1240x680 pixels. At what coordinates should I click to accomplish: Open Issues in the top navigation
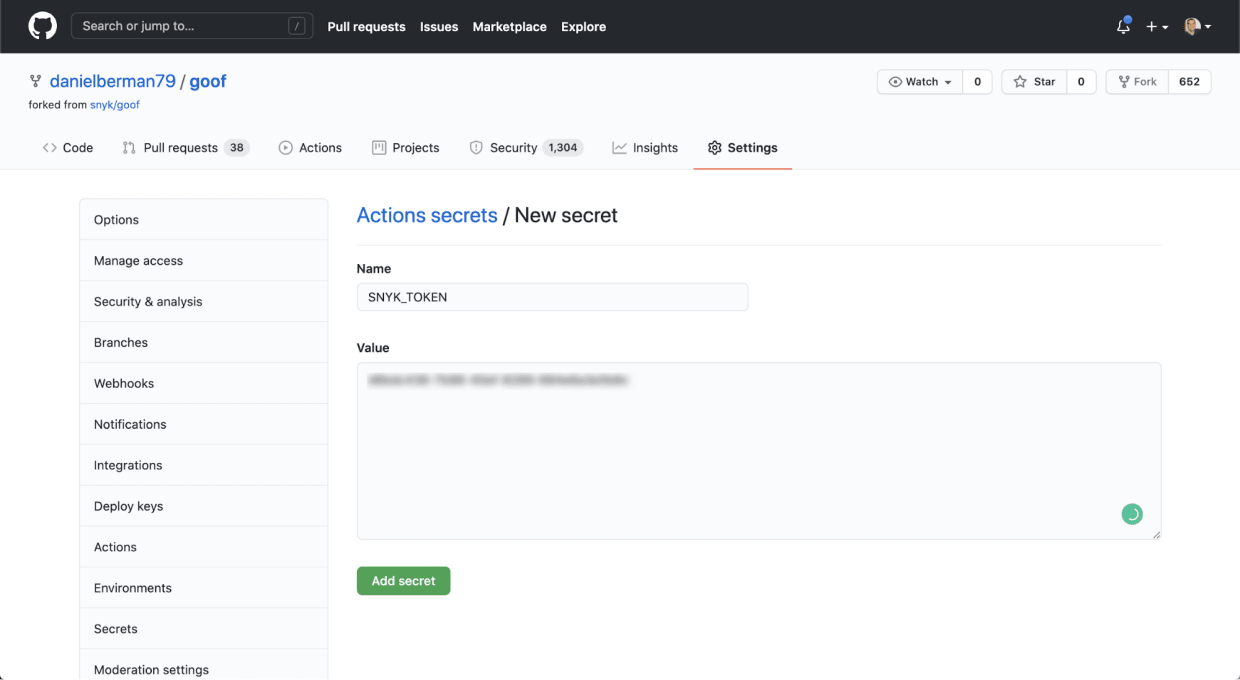coord(439,27)
